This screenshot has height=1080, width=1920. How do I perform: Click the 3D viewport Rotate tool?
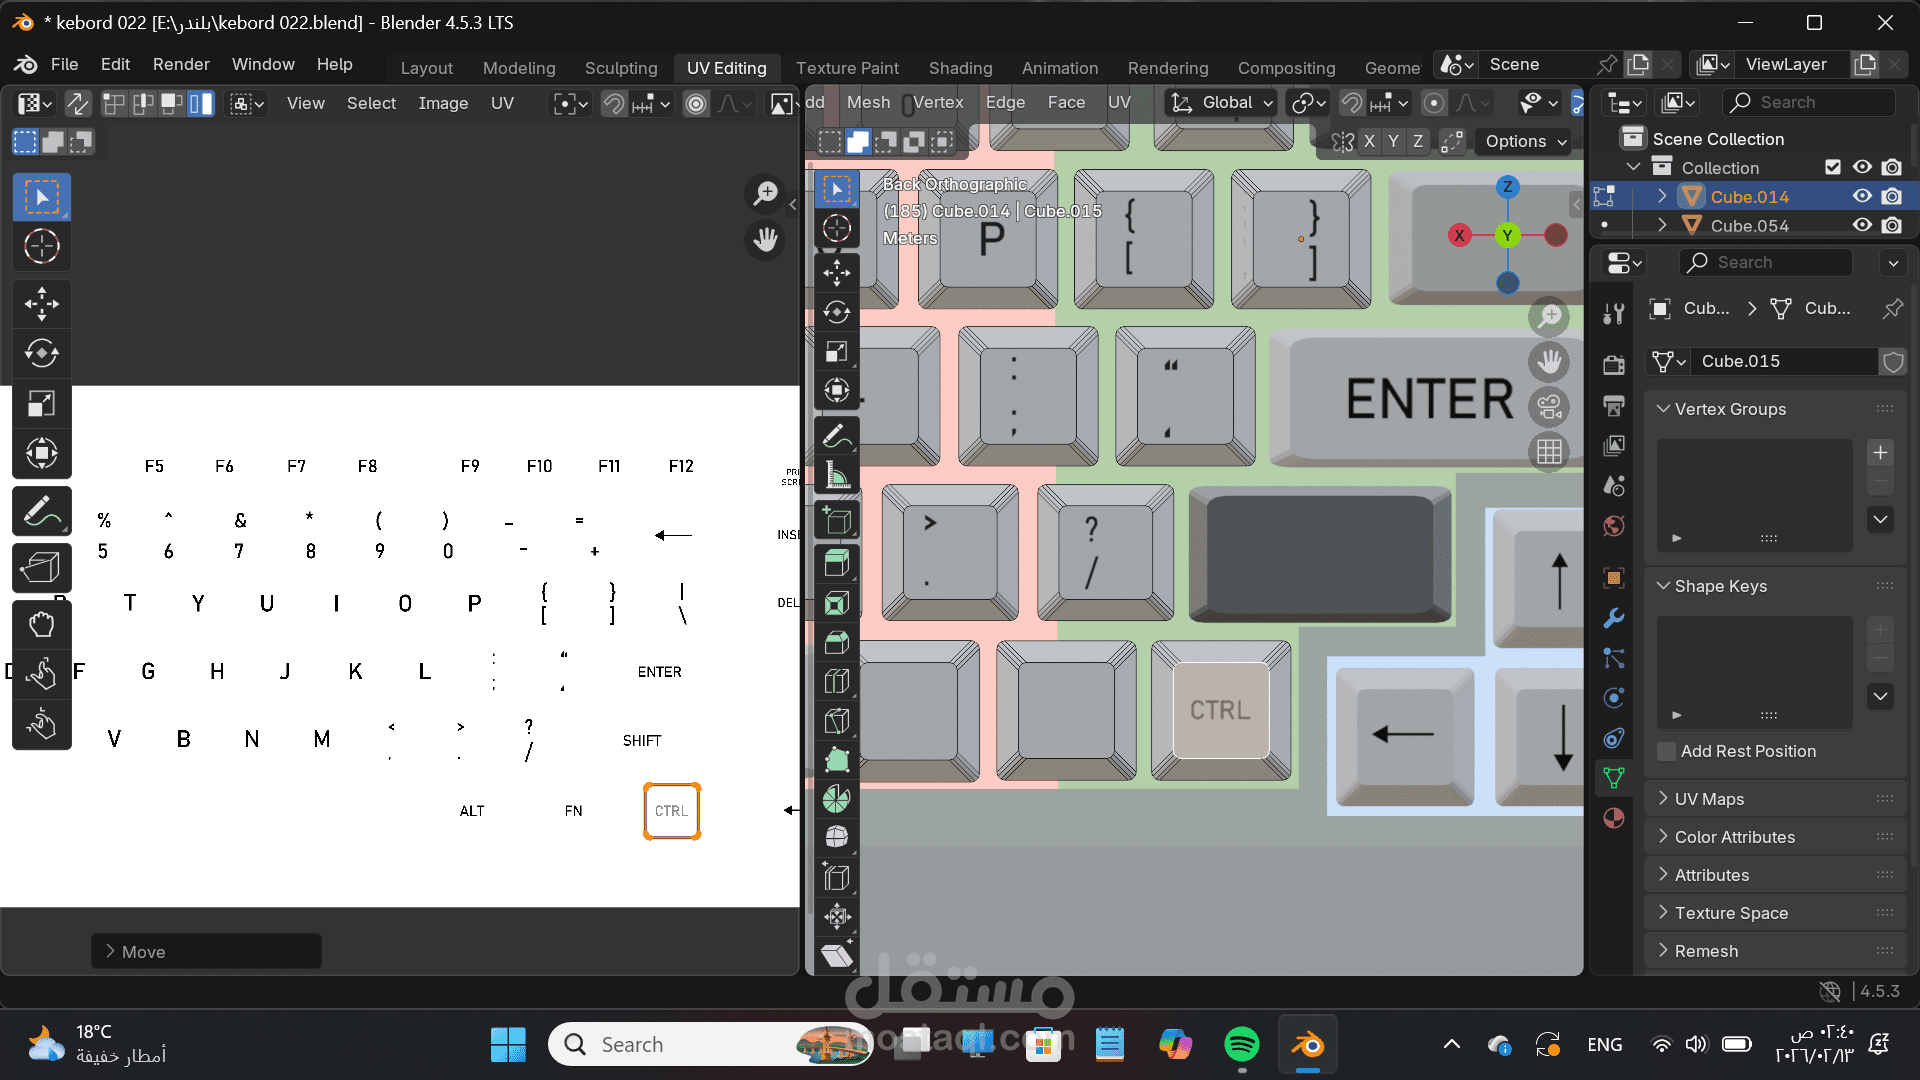click(x=837, y=312)
